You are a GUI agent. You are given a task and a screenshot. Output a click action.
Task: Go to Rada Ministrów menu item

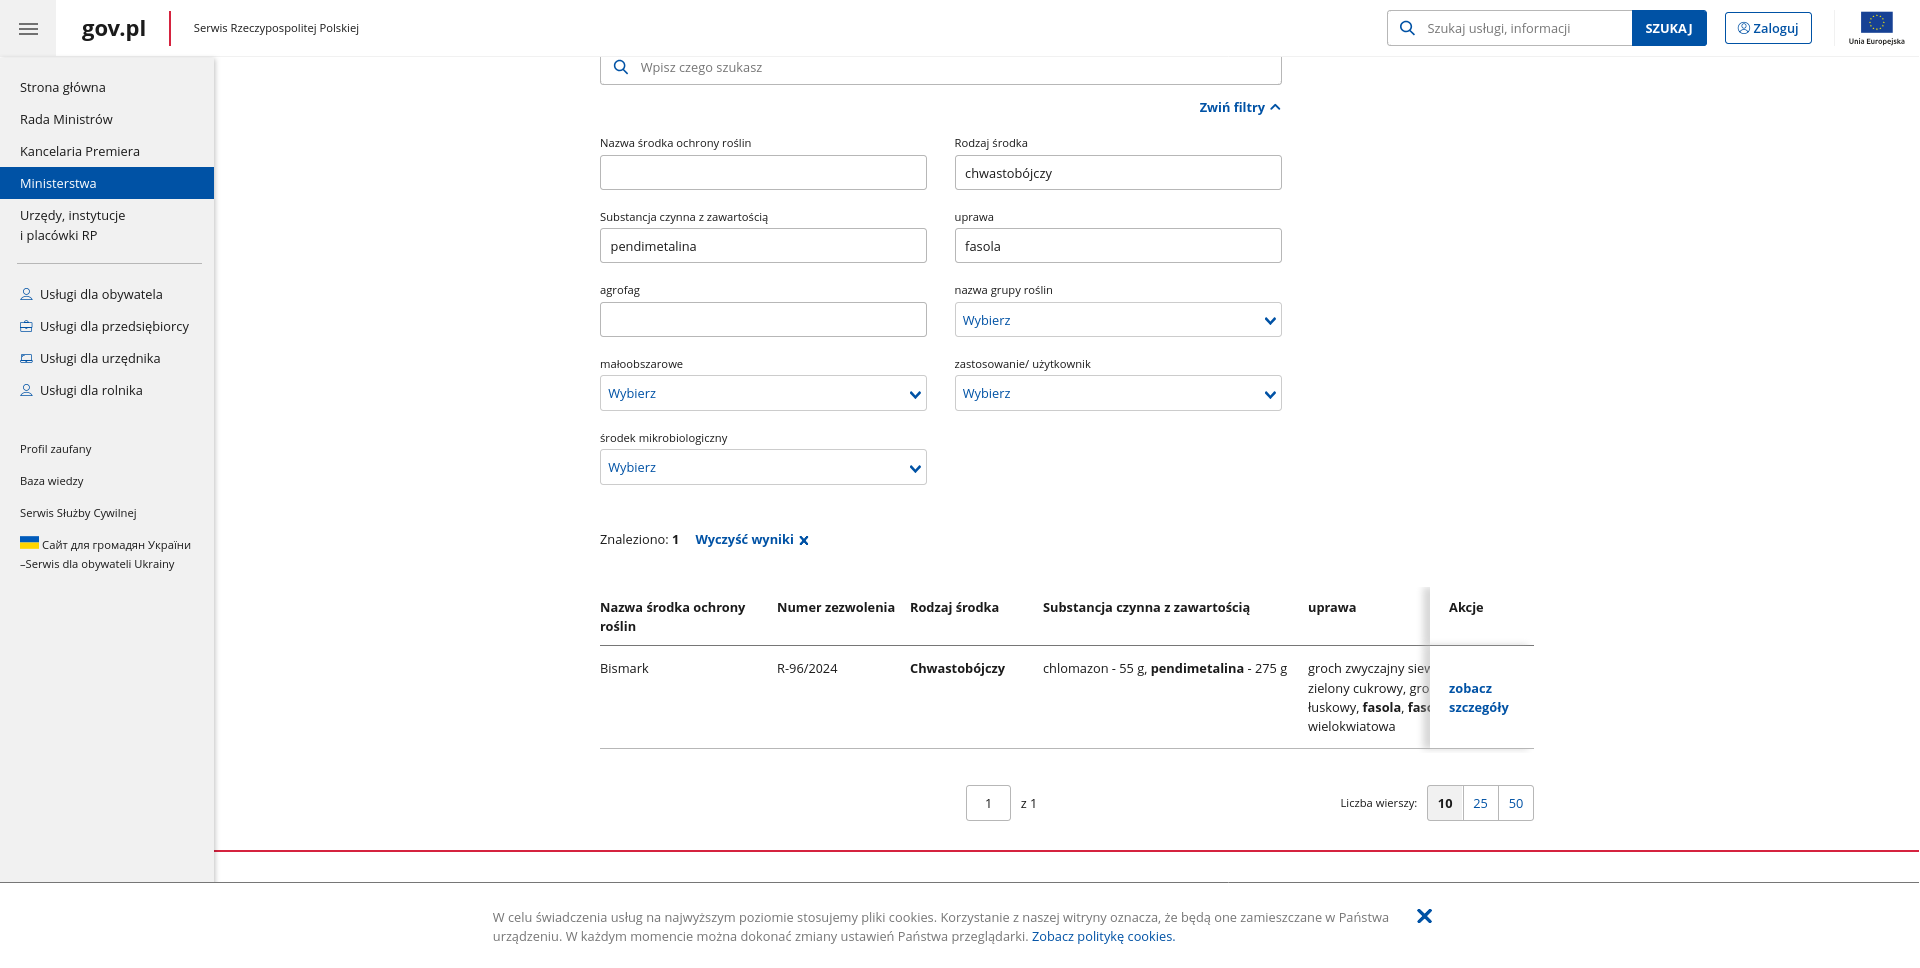(66, 120)
